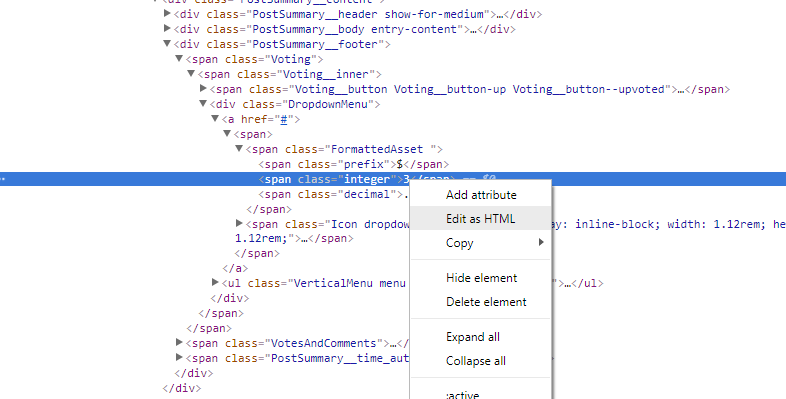Collapse the DropdownMenu div node
The image size is (786, 399).
[x=203, y=104]
